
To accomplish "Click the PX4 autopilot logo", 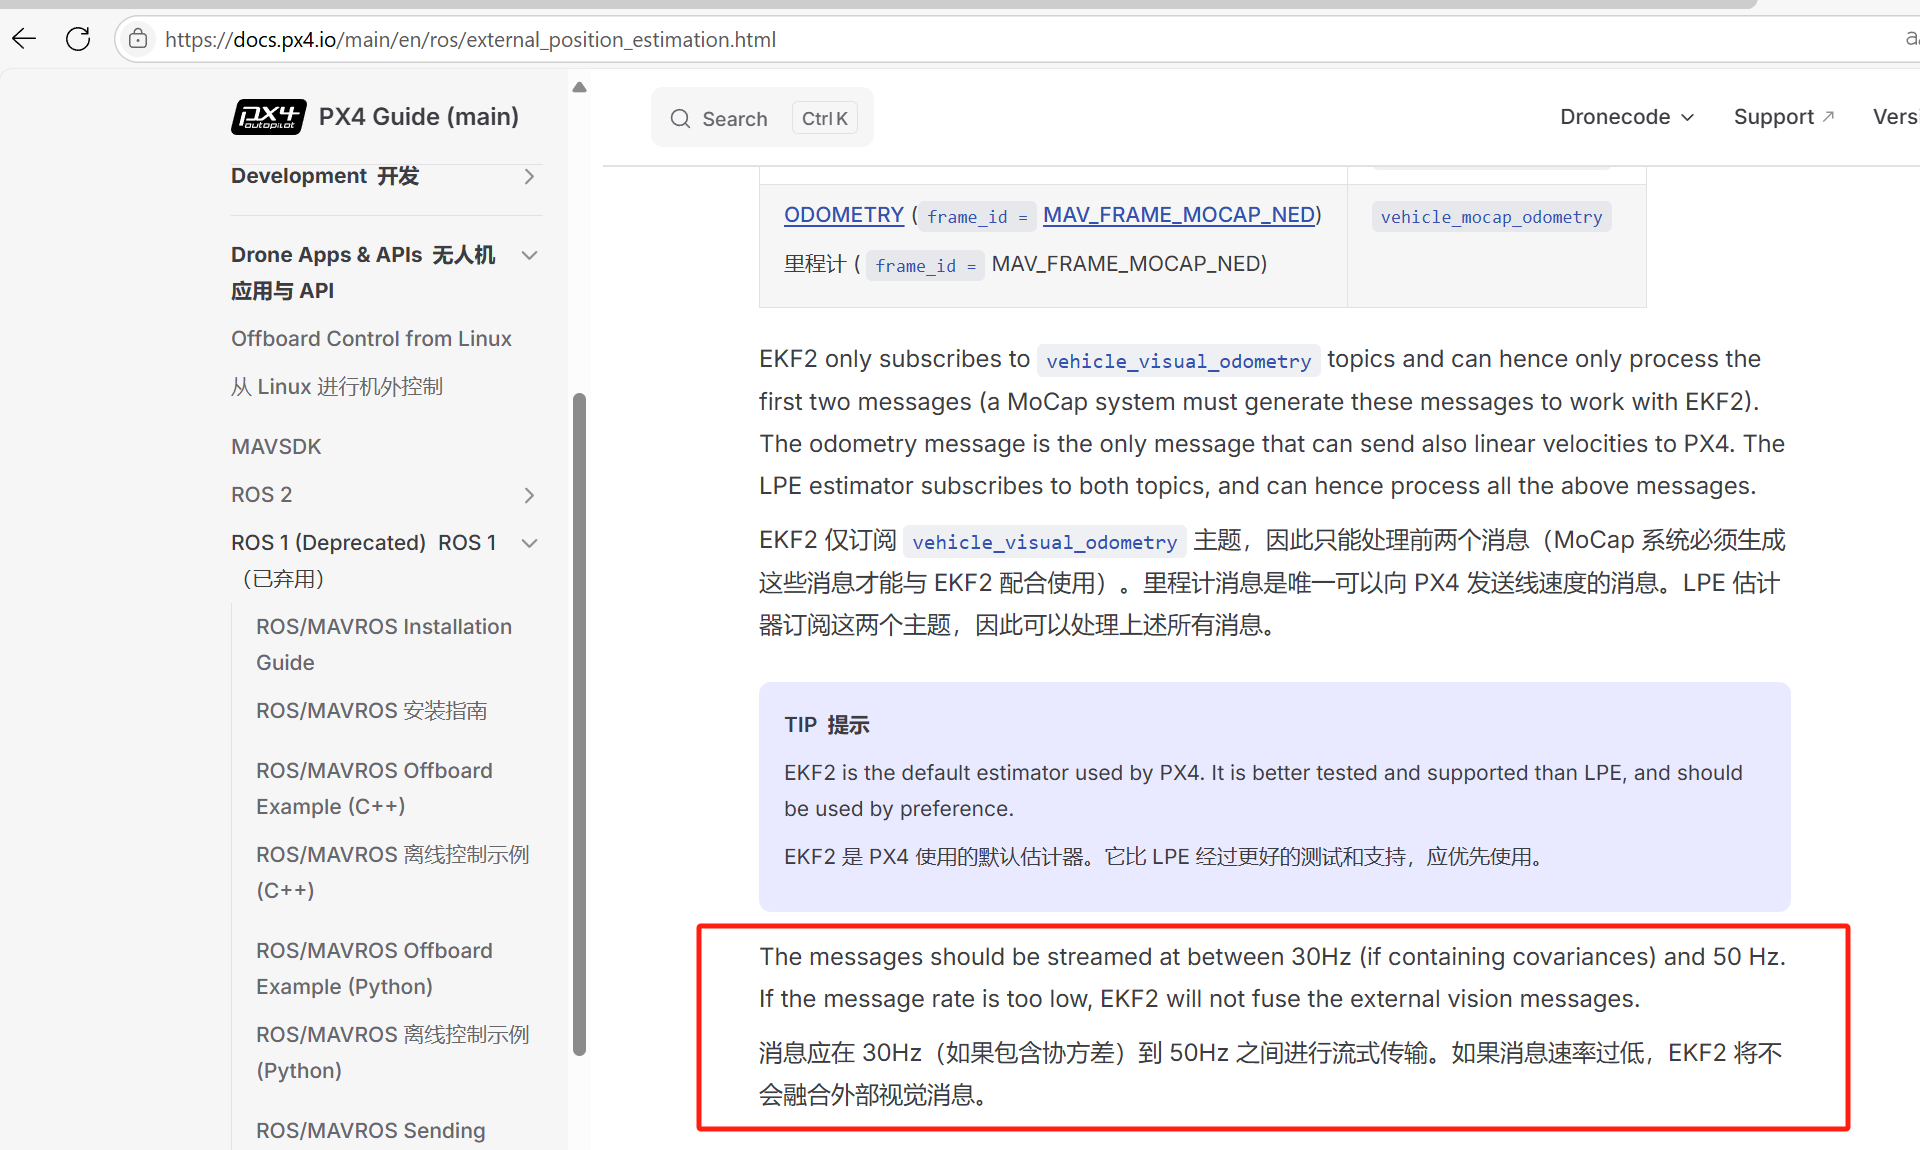I will [268, 117].
